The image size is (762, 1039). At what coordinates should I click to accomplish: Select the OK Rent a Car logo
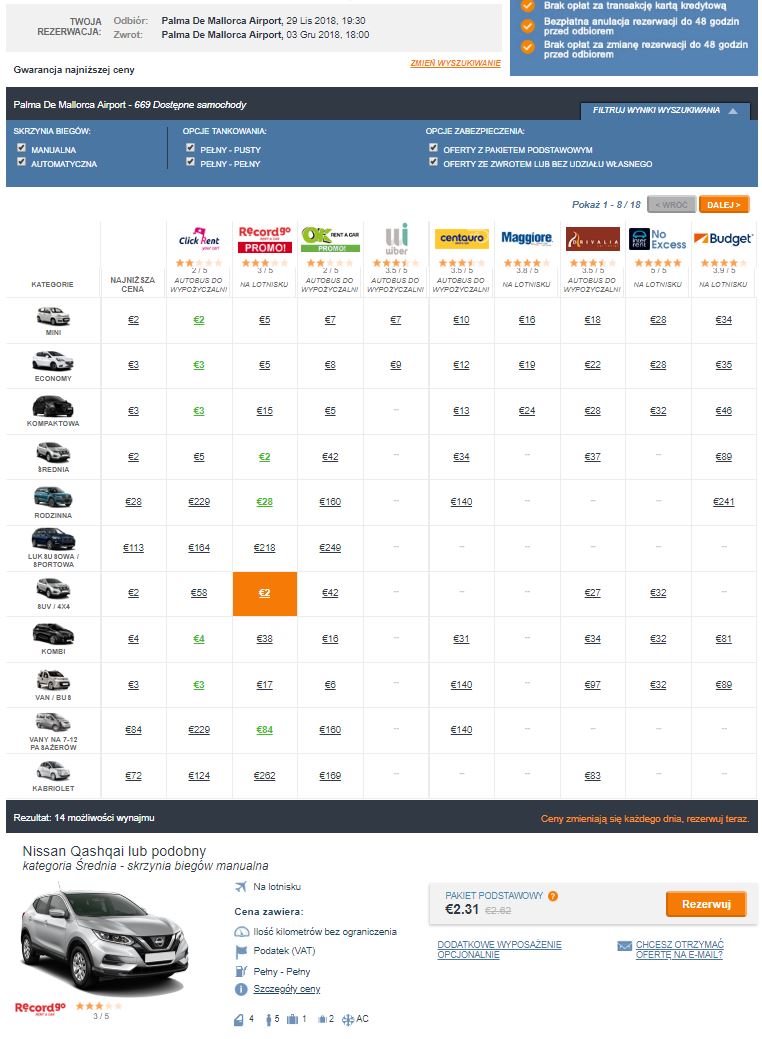click(330, 239)
